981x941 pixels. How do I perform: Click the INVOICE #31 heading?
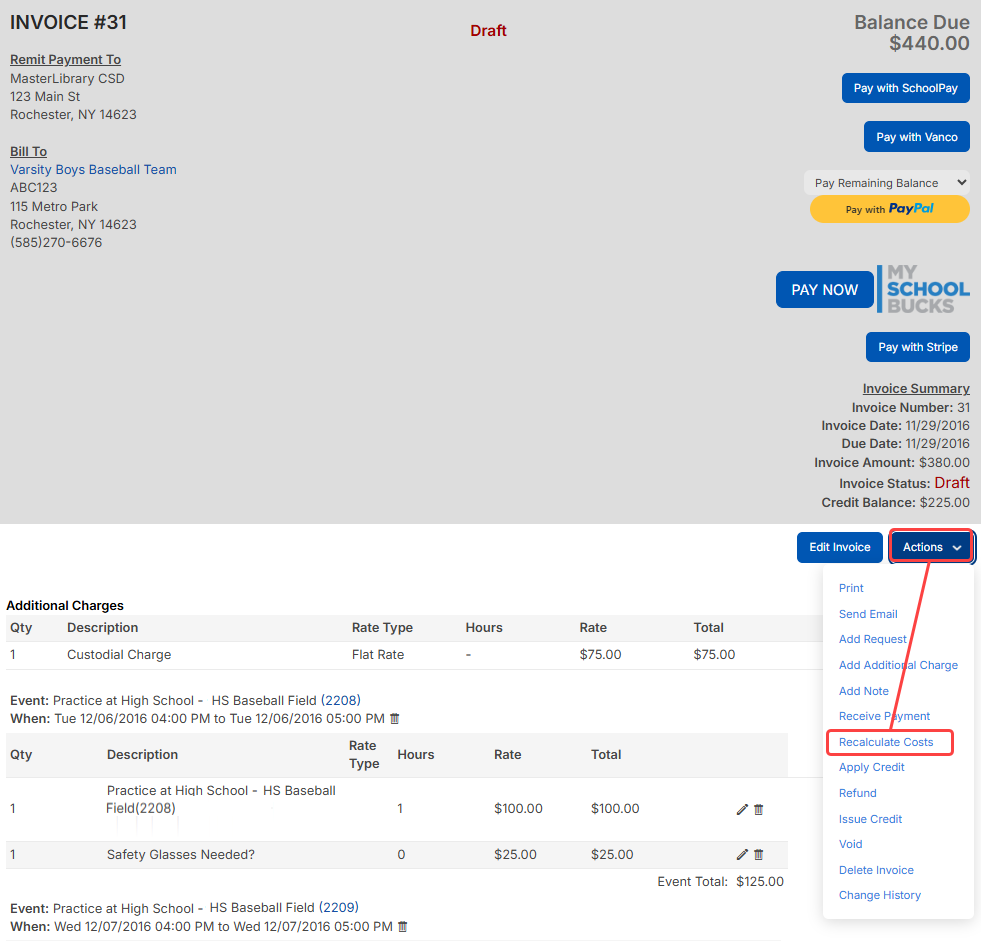[69, 23]
